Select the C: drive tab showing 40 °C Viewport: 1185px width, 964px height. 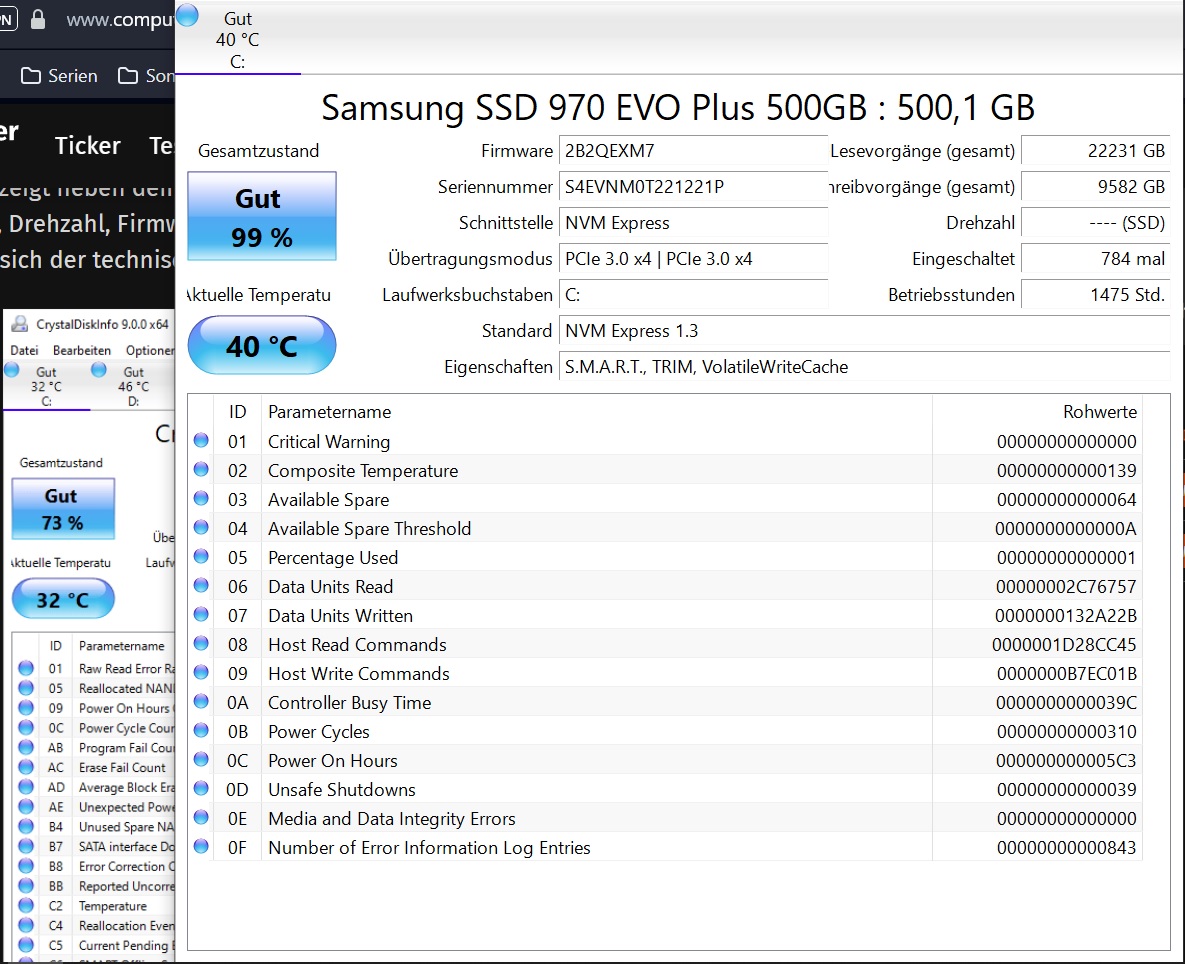(237, 39)
